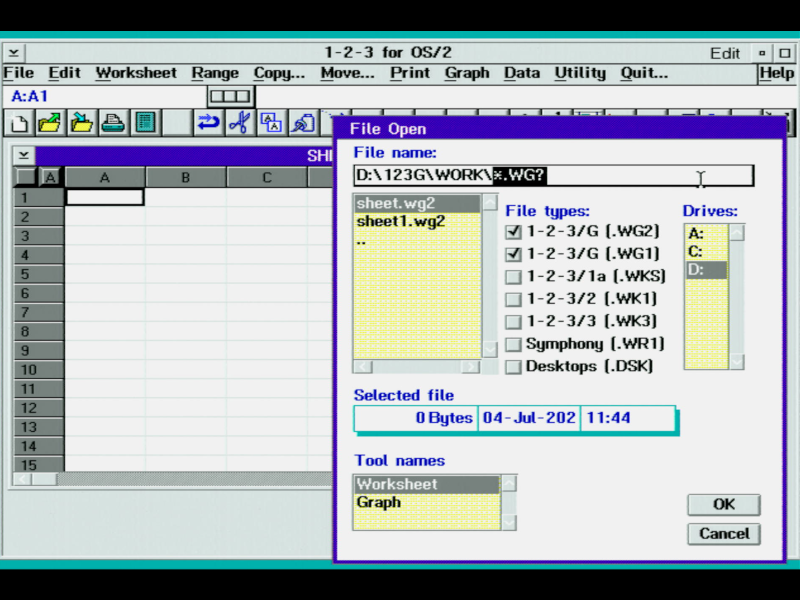Enable the 1-2-3/2 (.WK1) file type
The height and width of the screenshot is (600, 800).
(513, 299)
